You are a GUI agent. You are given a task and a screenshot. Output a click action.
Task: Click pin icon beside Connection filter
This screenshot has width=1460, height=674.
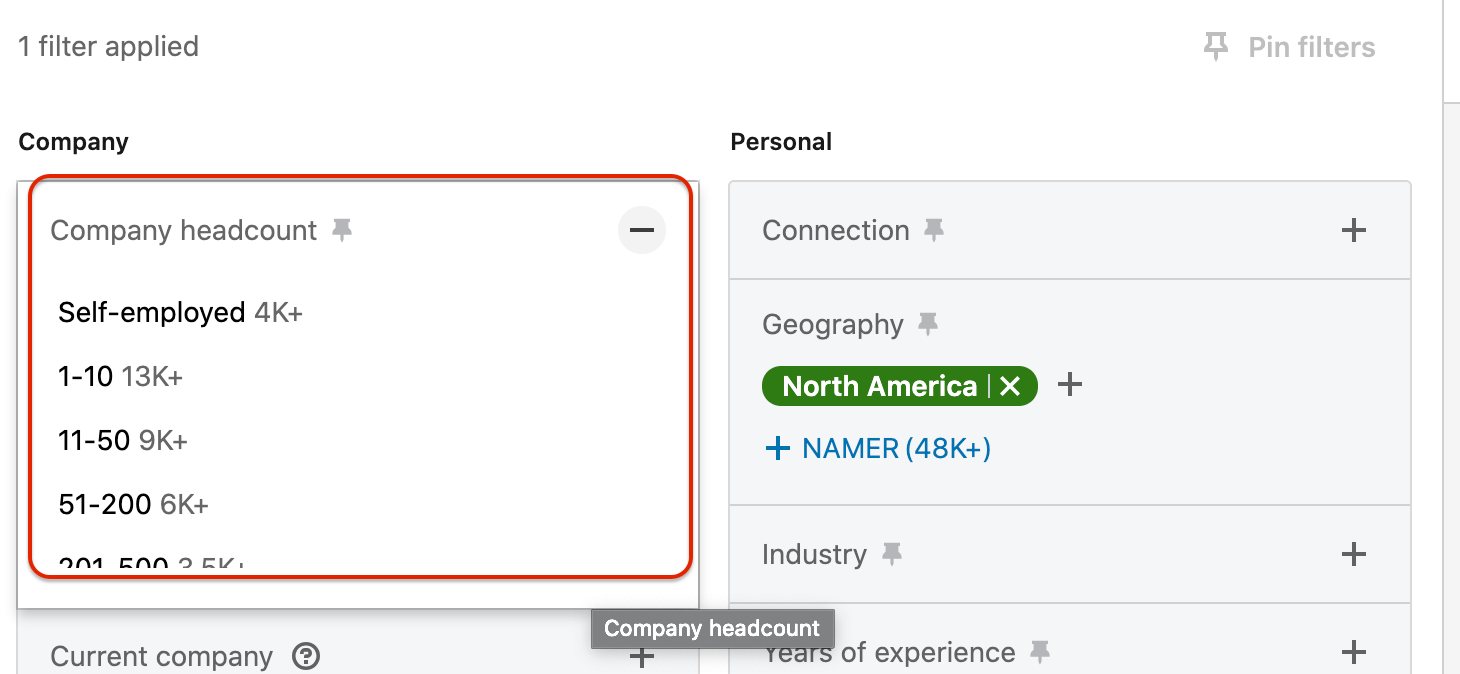[934, 231]
